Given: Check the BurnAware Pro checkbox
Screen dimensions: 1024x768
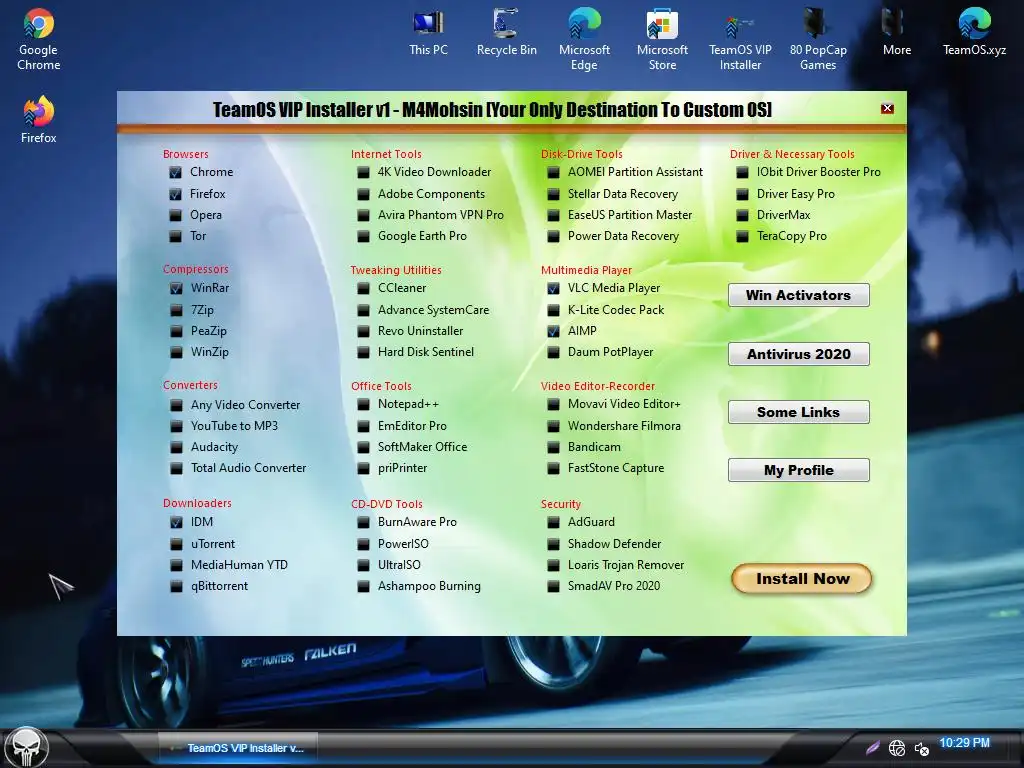Looking at the screenshot, I should pyautogui.click(x=363, y=522).
